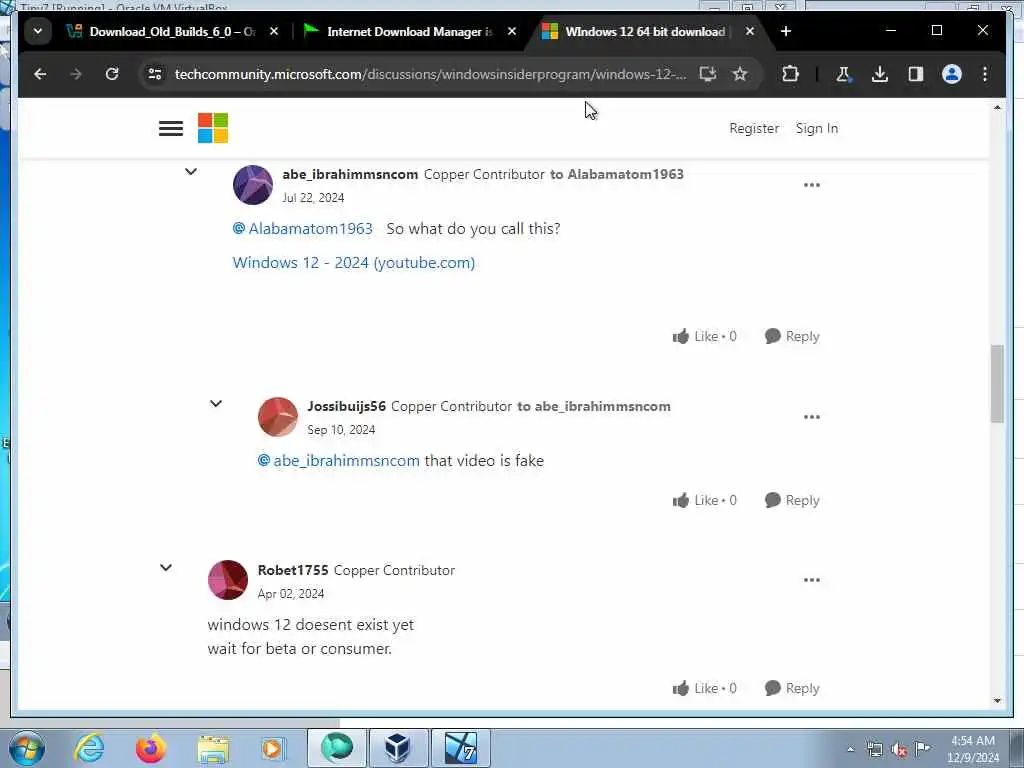Open the browser downloads icon

[x=880, y=74]
